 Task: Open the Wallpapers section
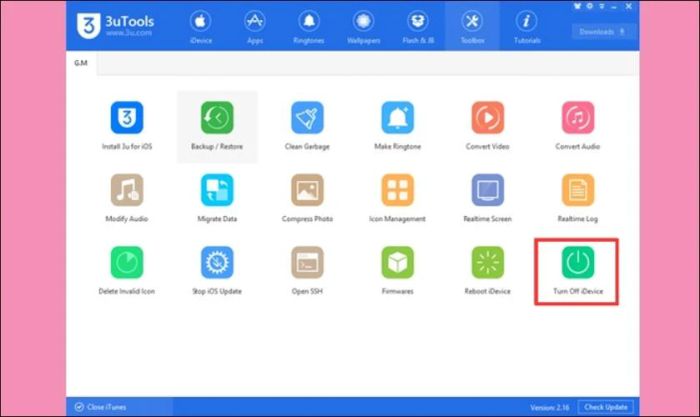pos(363,26)
